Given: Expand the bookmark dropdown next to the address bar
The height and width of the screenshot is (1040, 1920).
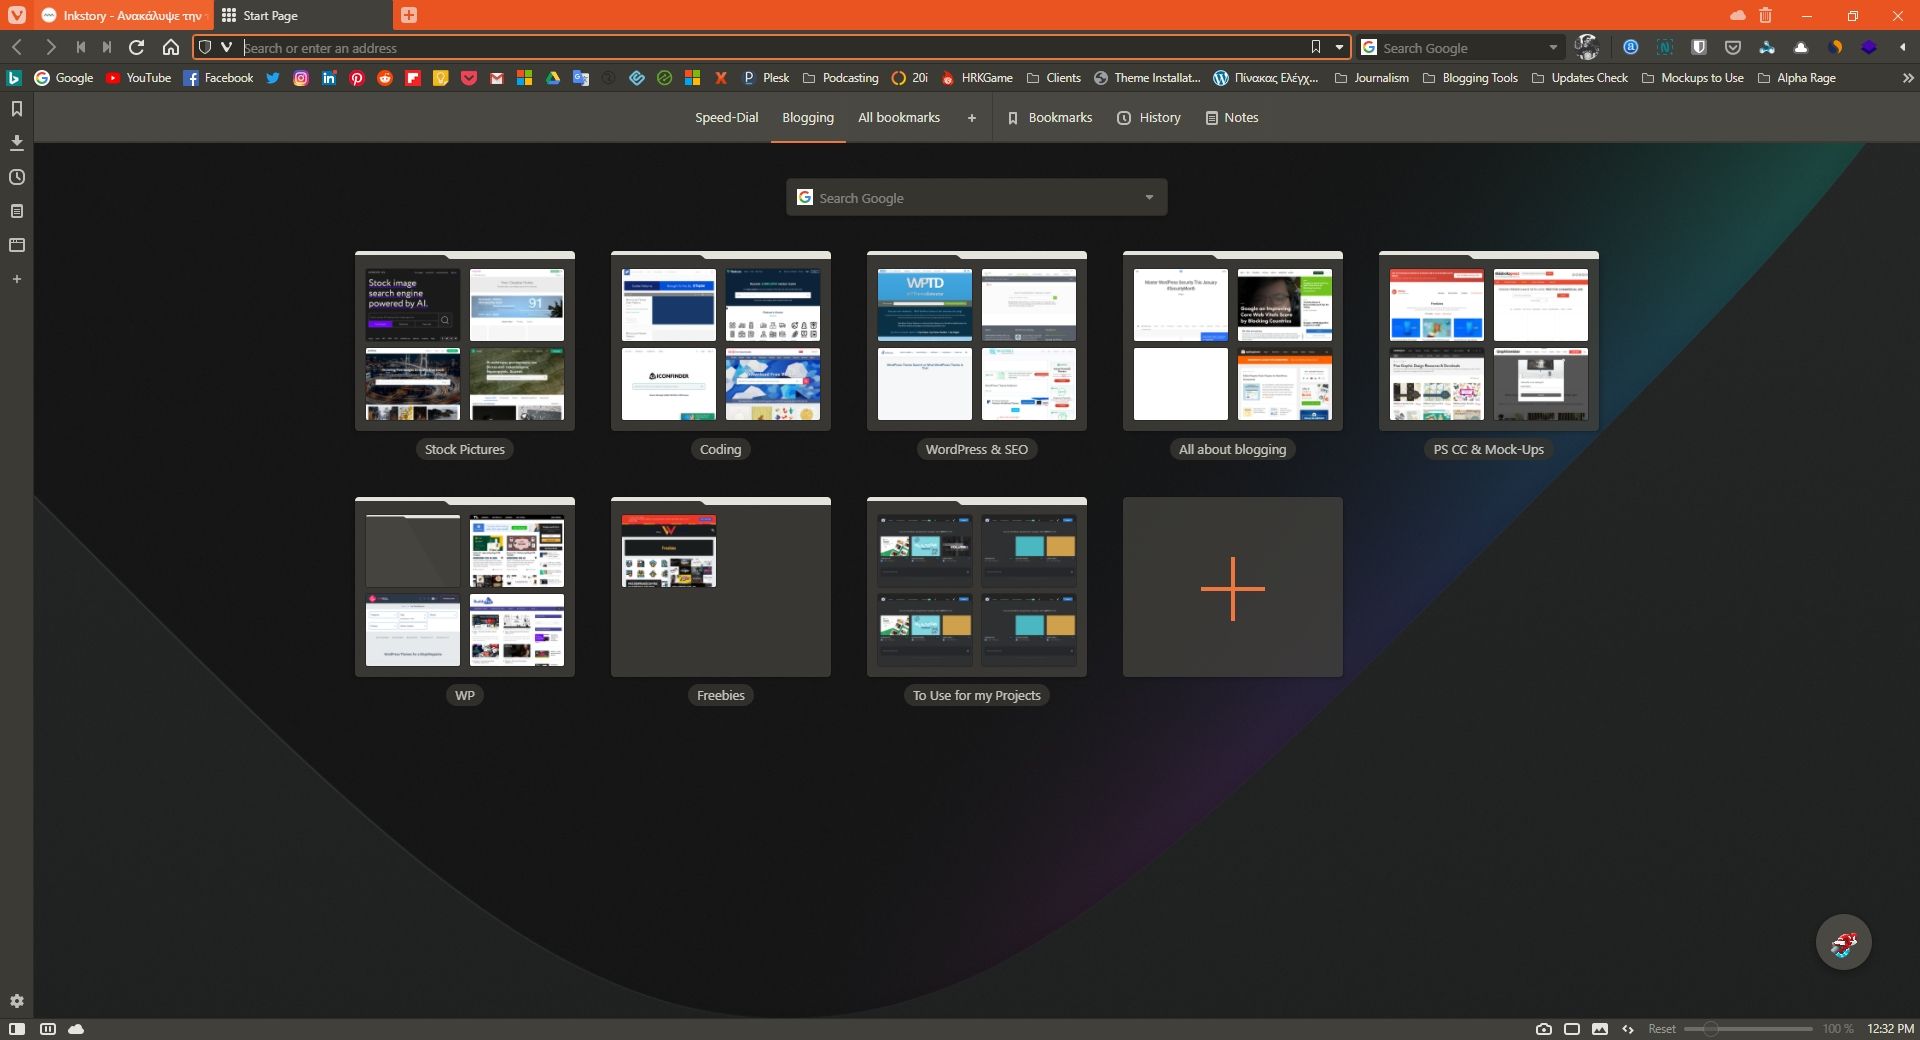Looking at the screenshot, I should point(1340,47).
